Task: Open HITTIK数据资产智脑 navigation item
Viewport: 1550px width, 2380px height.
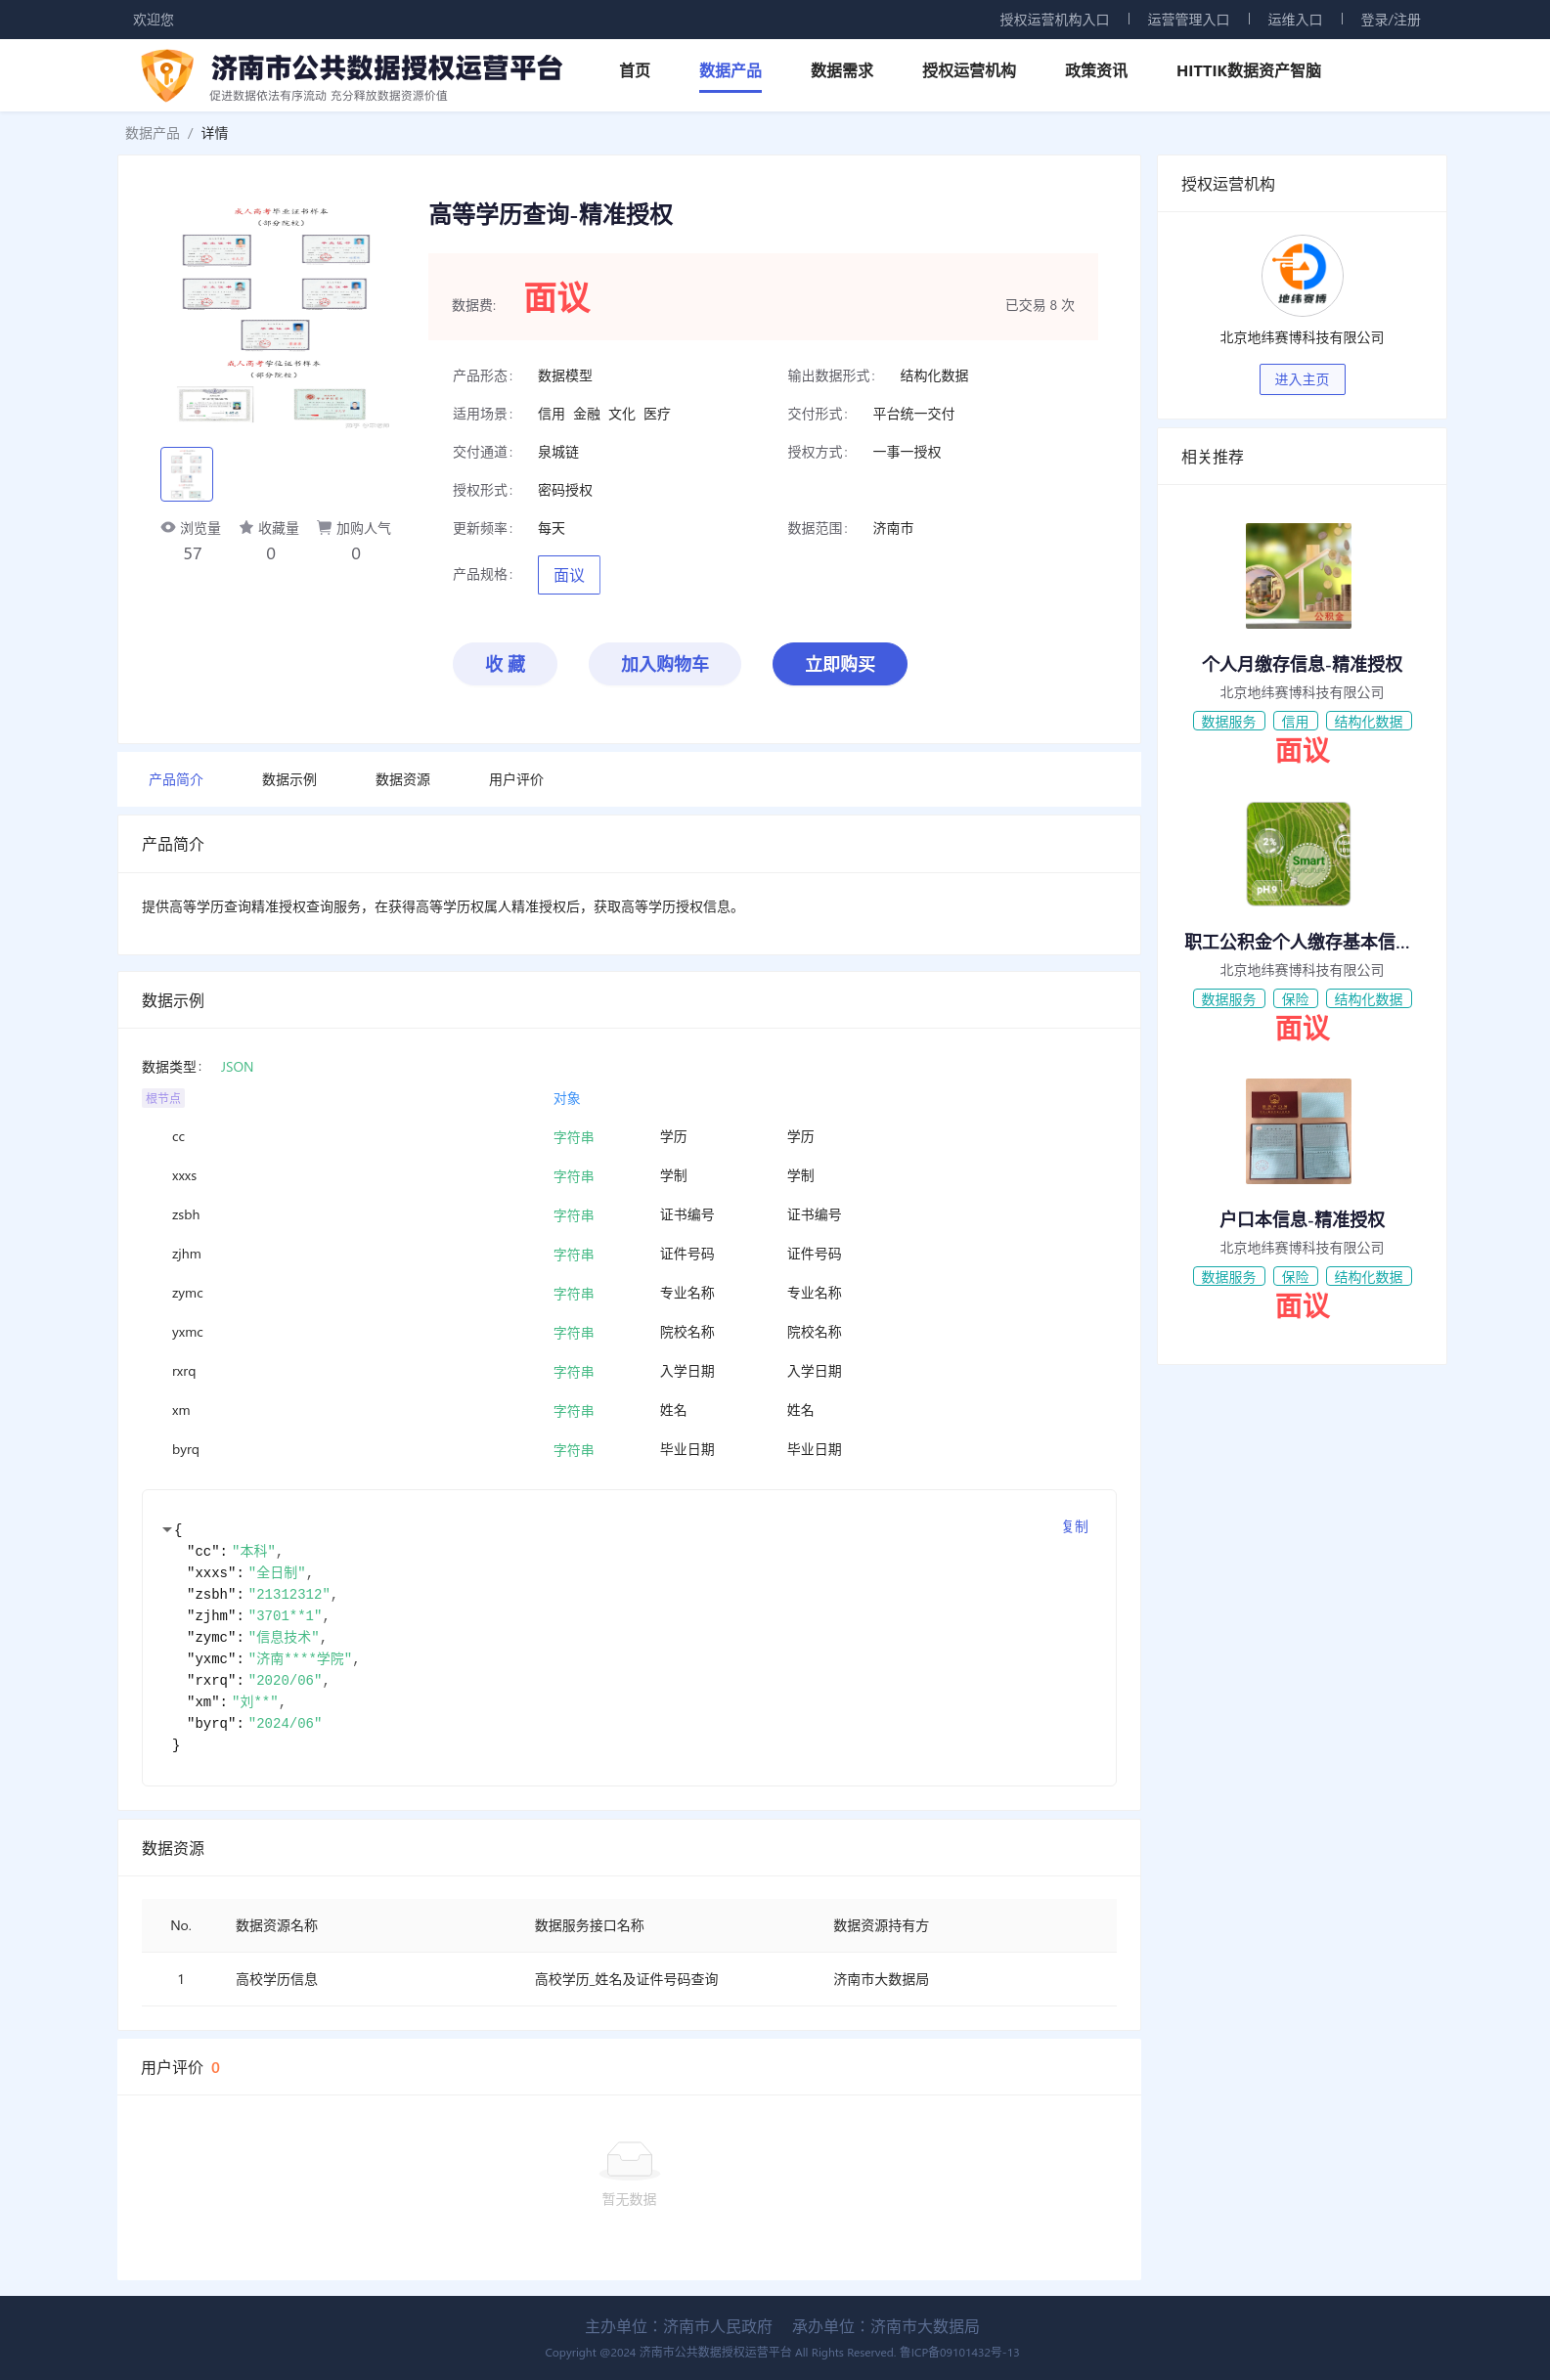Action: pos(1248,70)
